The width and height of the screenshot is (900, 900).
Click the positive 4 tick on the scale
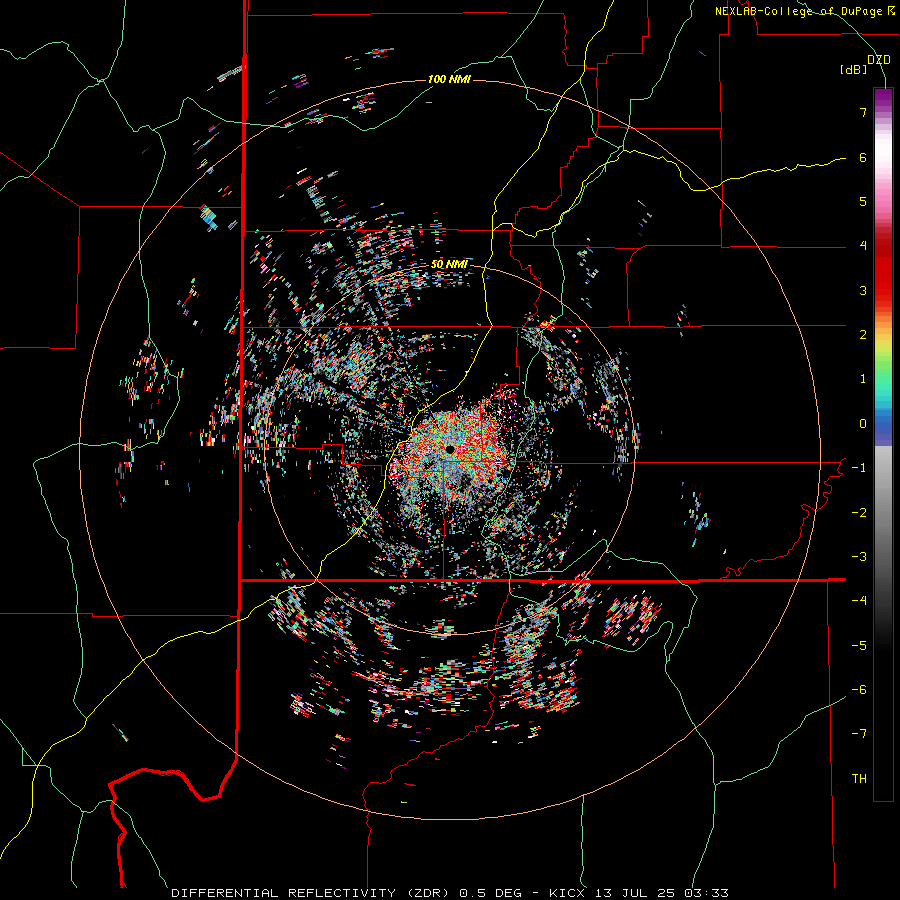click(863, 246)
